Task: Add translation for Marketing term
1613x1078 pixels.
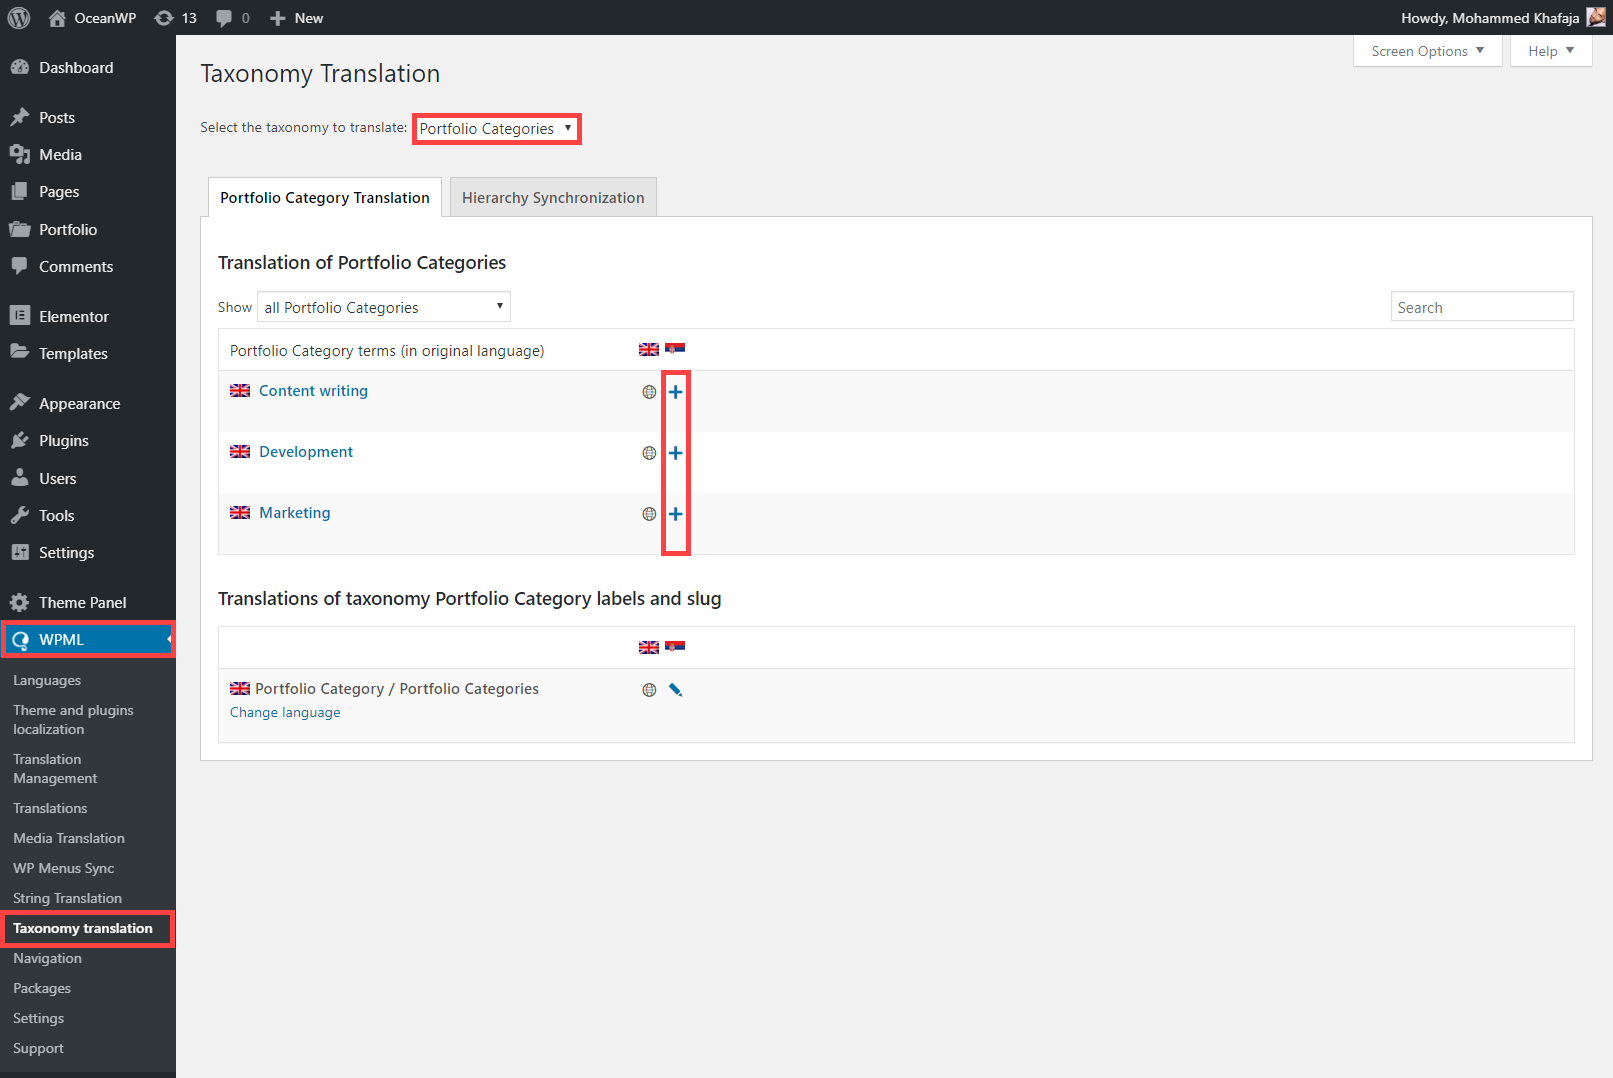Action: click(x=676, y=514)
